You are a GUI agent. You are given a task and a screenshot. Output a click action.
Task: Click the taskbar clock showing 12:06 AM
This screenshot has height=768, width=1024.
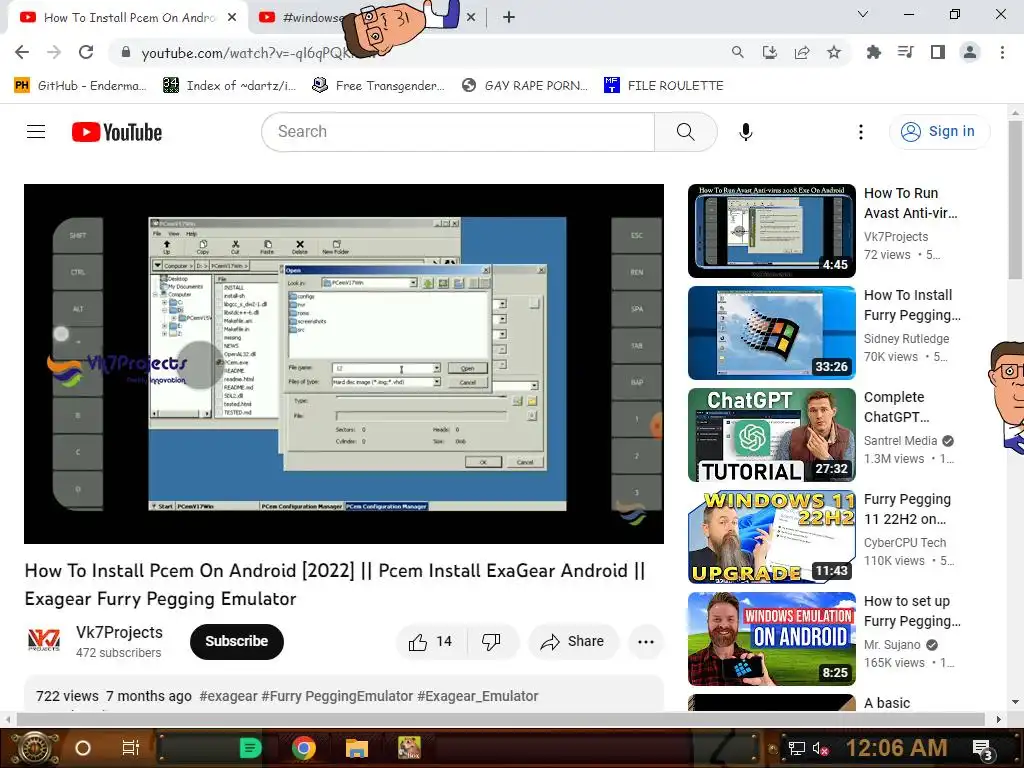click(896, 748)
